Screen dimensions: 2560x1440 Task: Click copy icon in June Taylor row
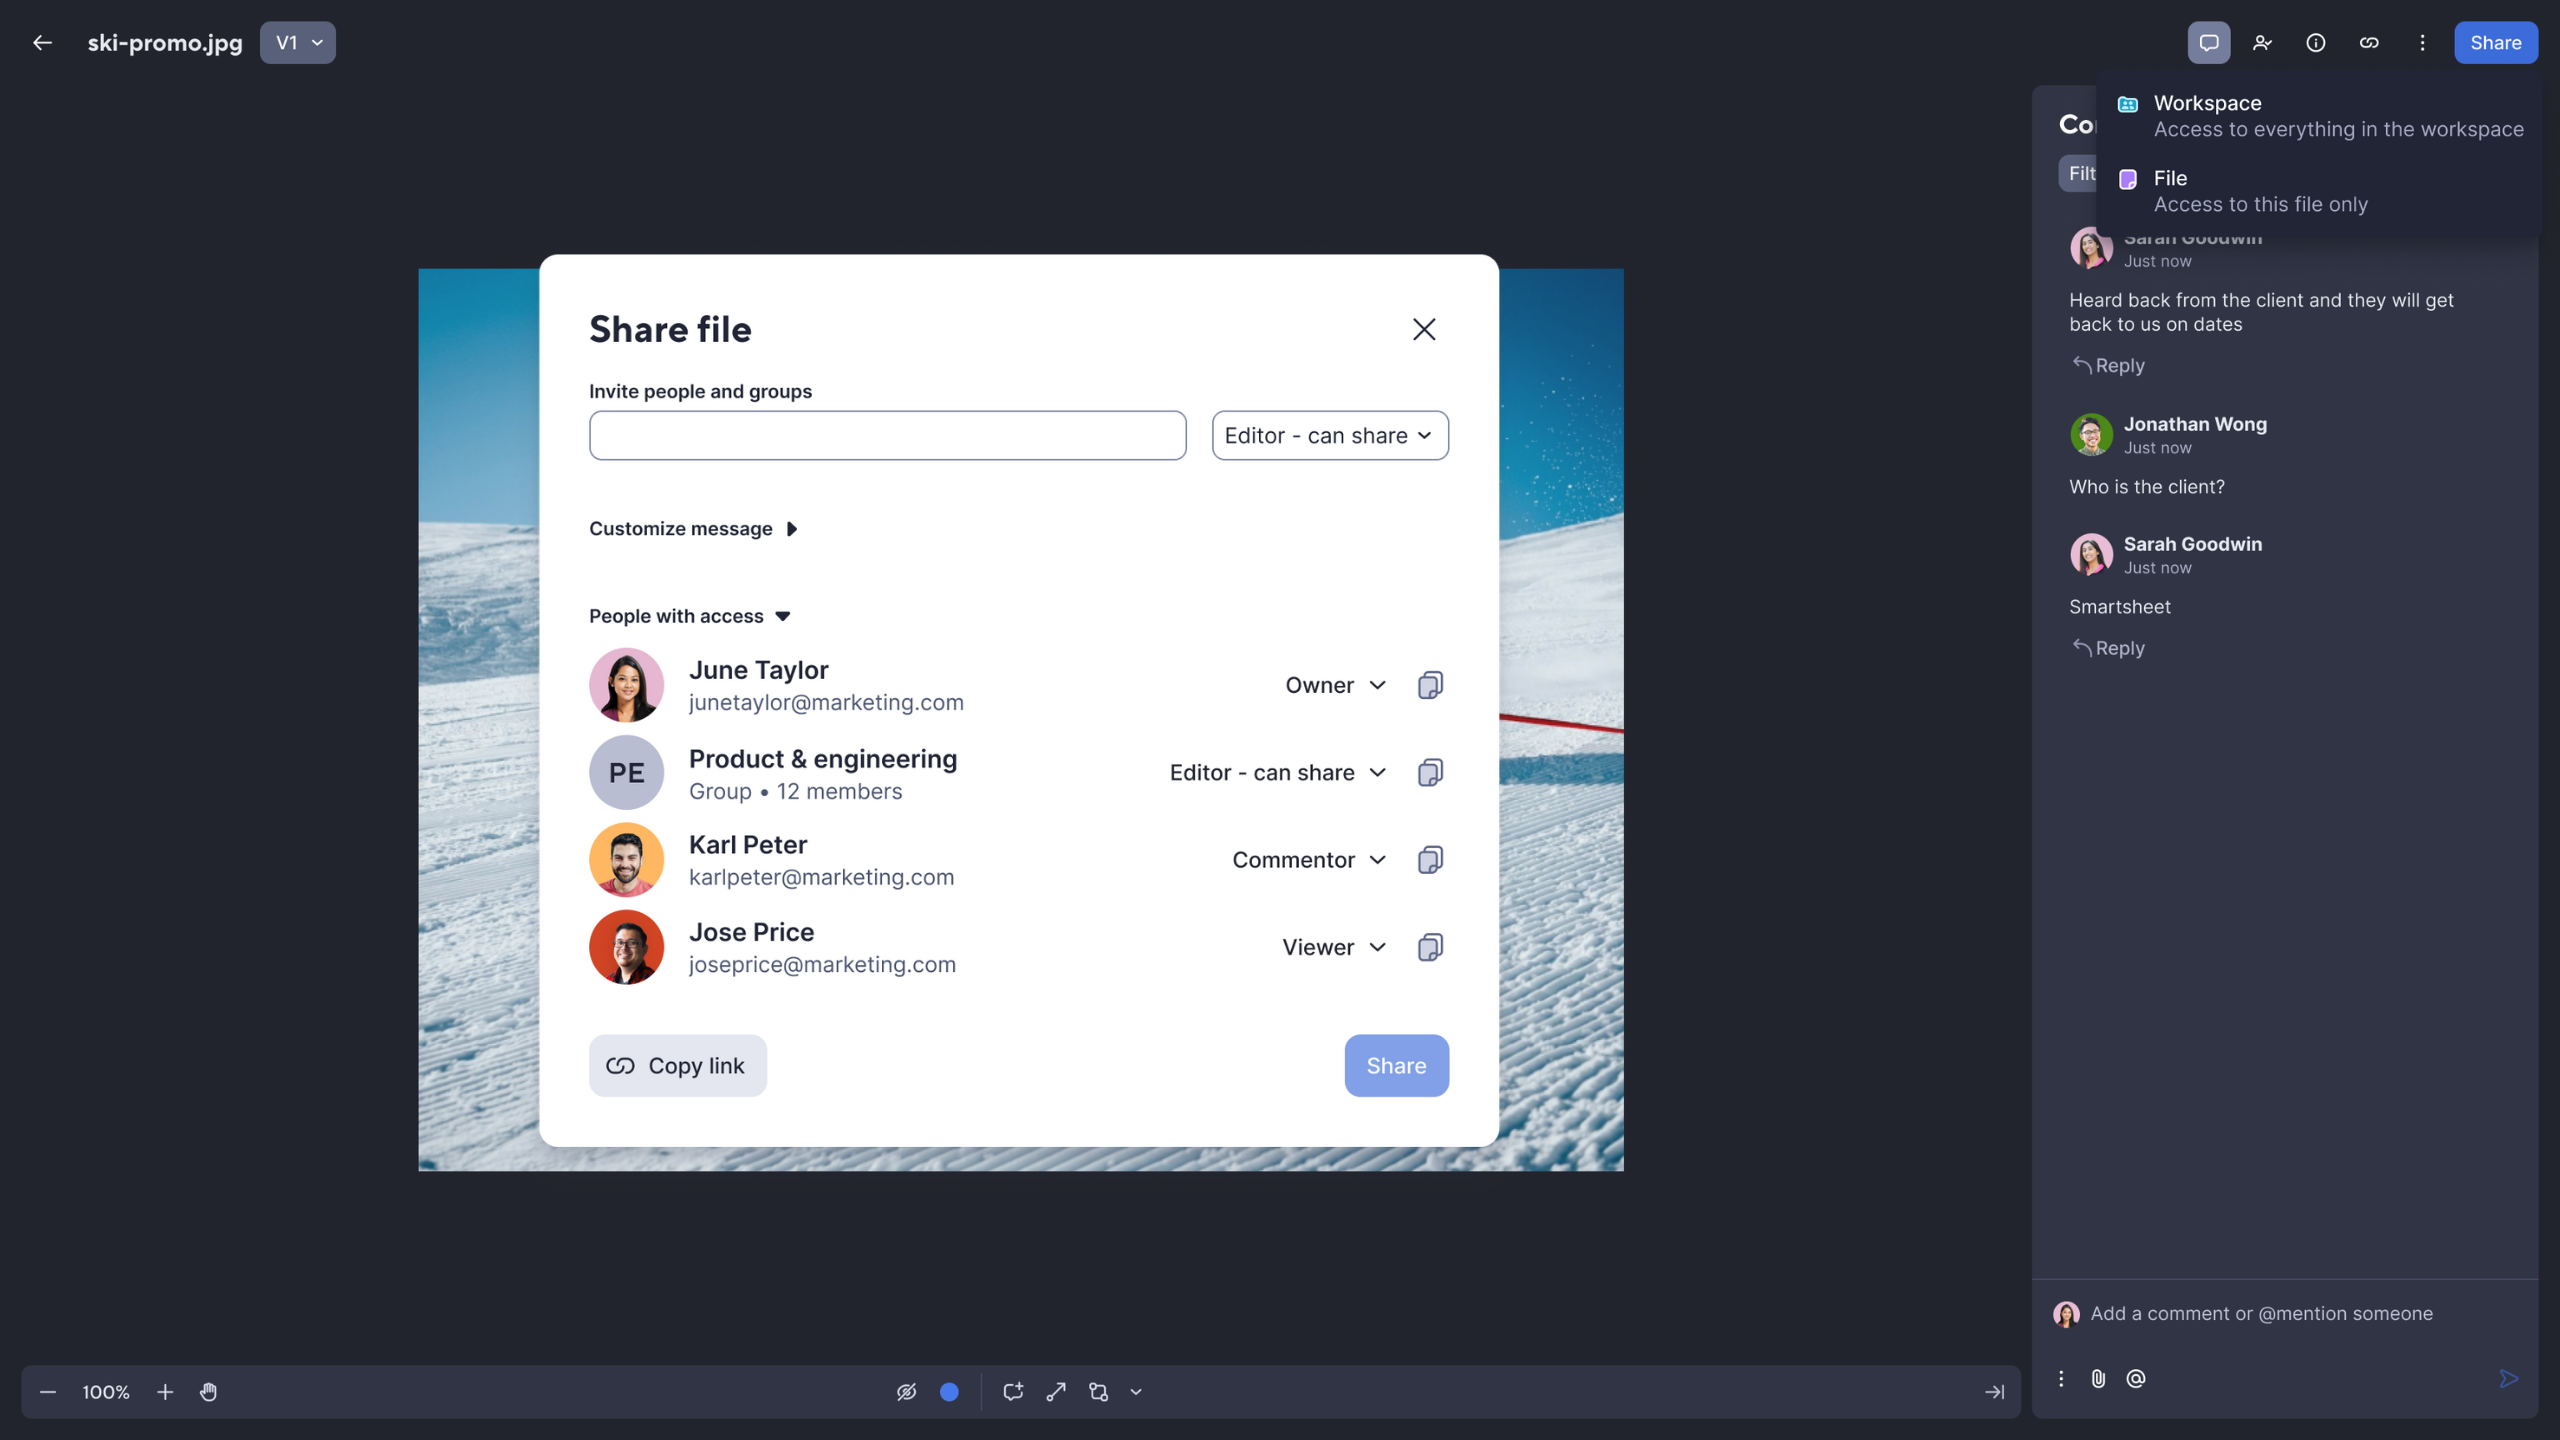pos(1430,685)
